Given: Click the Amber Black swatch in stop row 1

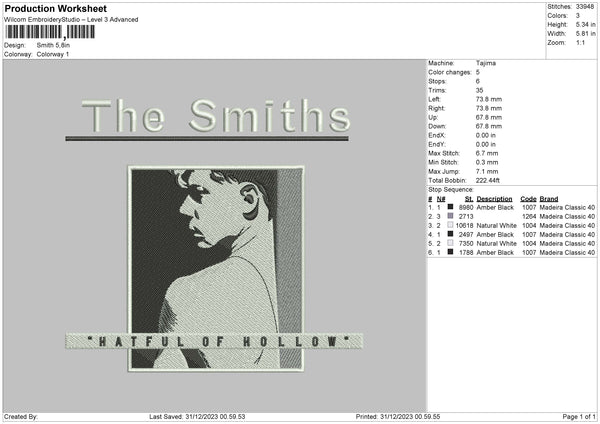Looking at the screenshot, I should click(450, 207).
